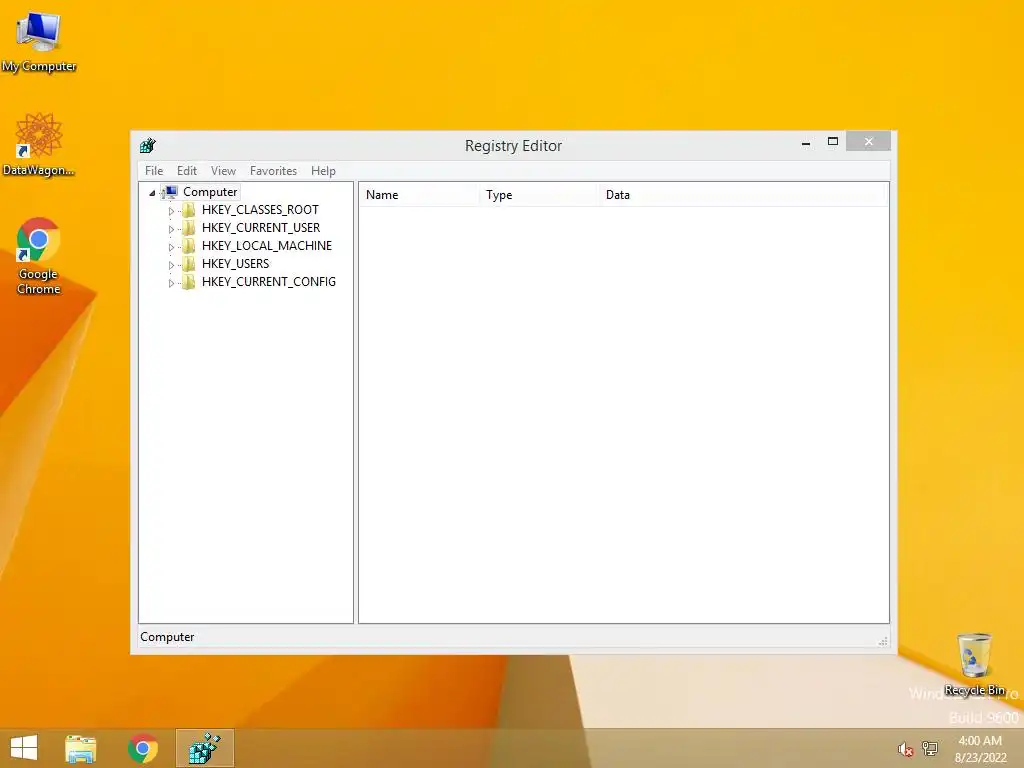Select the Computer tree node
Viewport: 1024px width, 768px height.
tap(210, 192)
